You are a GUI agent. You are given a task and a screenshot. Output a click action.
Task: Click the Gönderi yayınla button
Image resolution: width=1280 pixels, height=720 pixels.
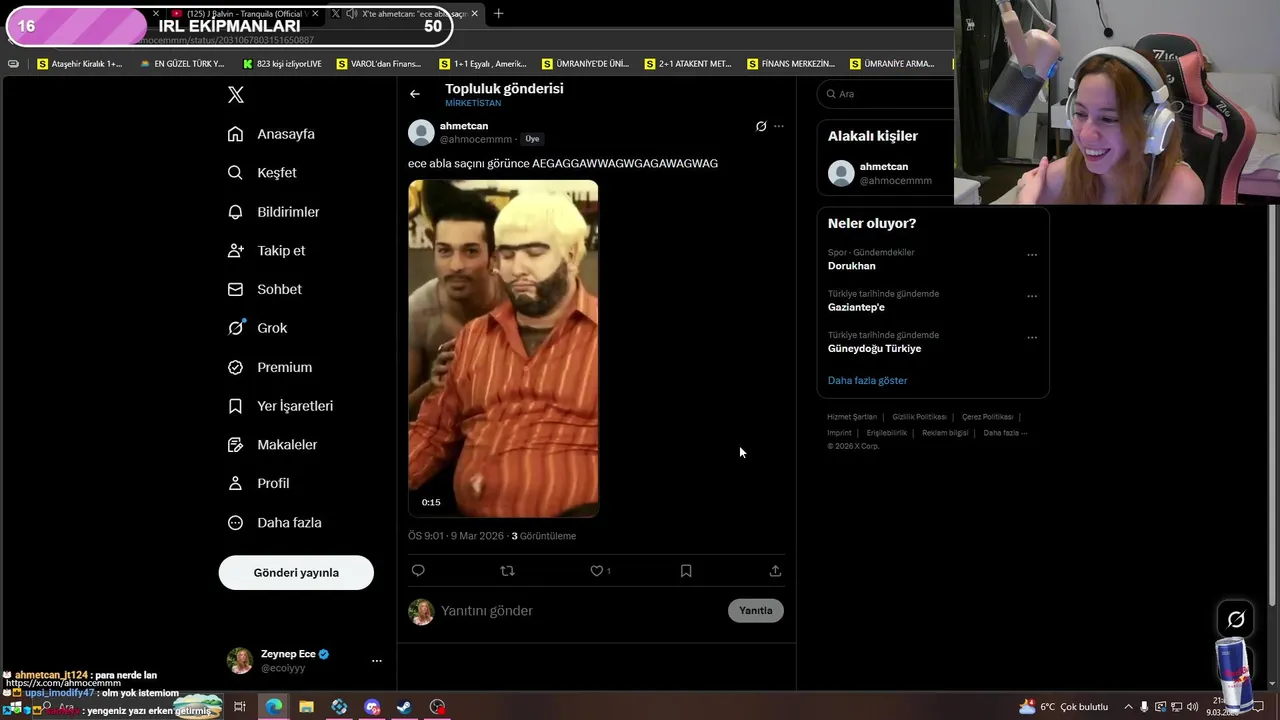point(296,573)
